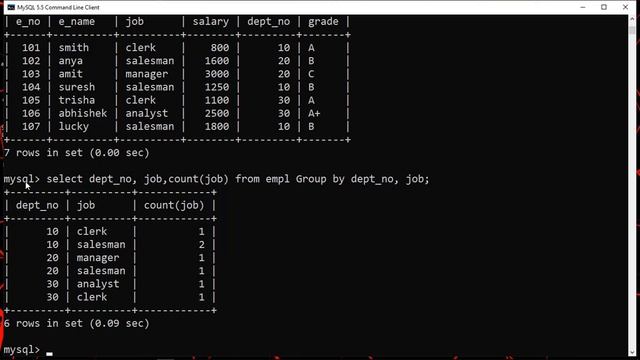Click the 'grade' column header
640x360 pixels.
(323, 22)
